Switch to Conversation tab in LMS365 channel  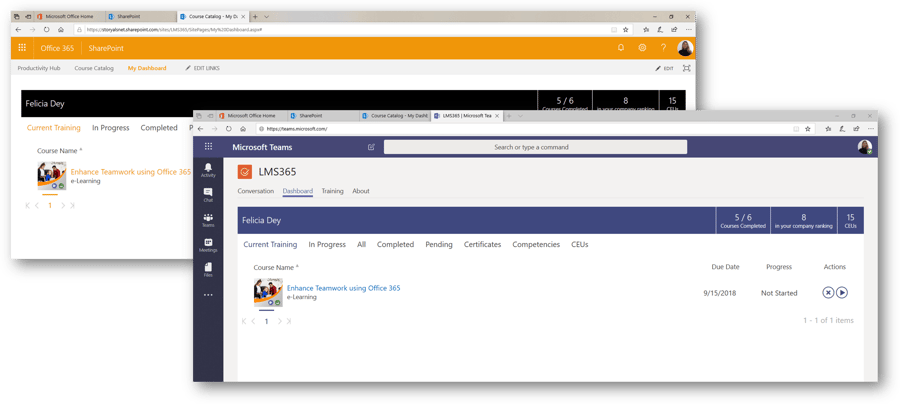click(256, 191)
